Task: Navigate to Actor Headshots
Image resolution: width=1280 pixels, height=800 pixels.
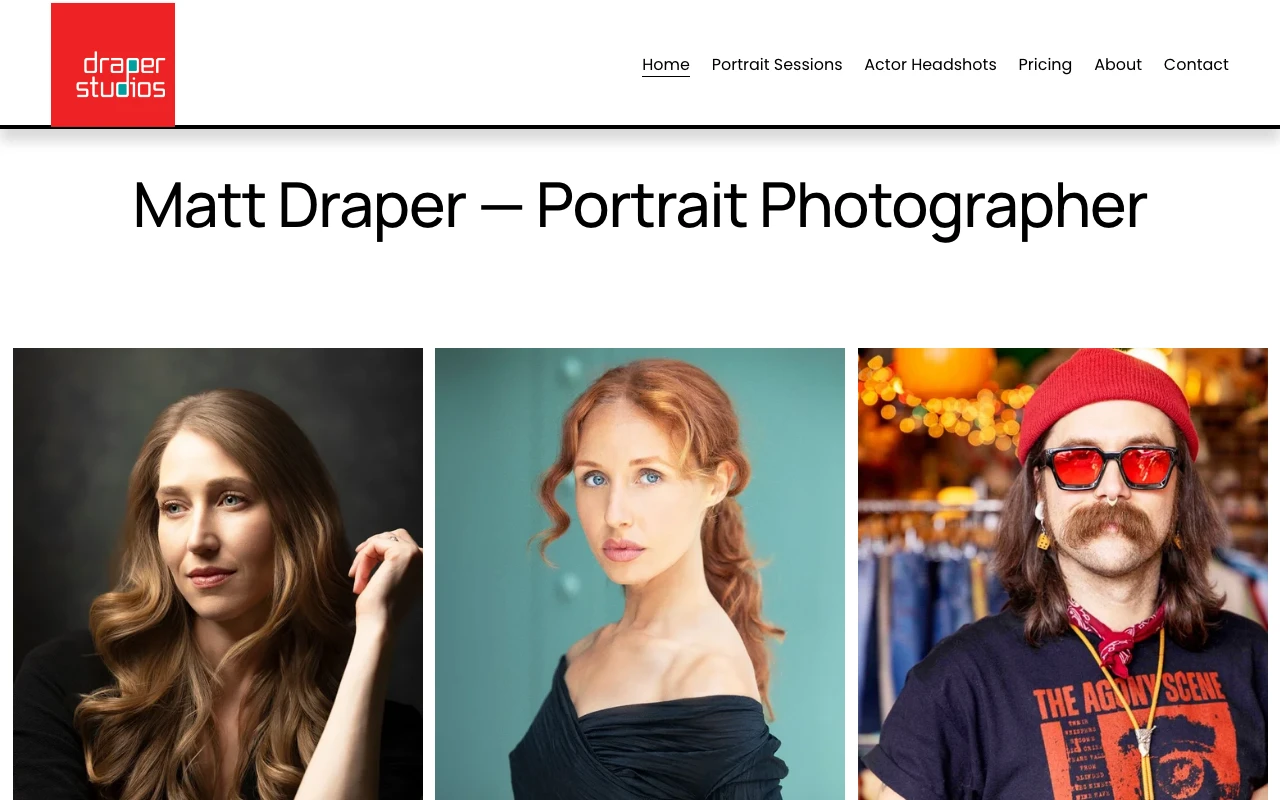Action: pos(930,65)
